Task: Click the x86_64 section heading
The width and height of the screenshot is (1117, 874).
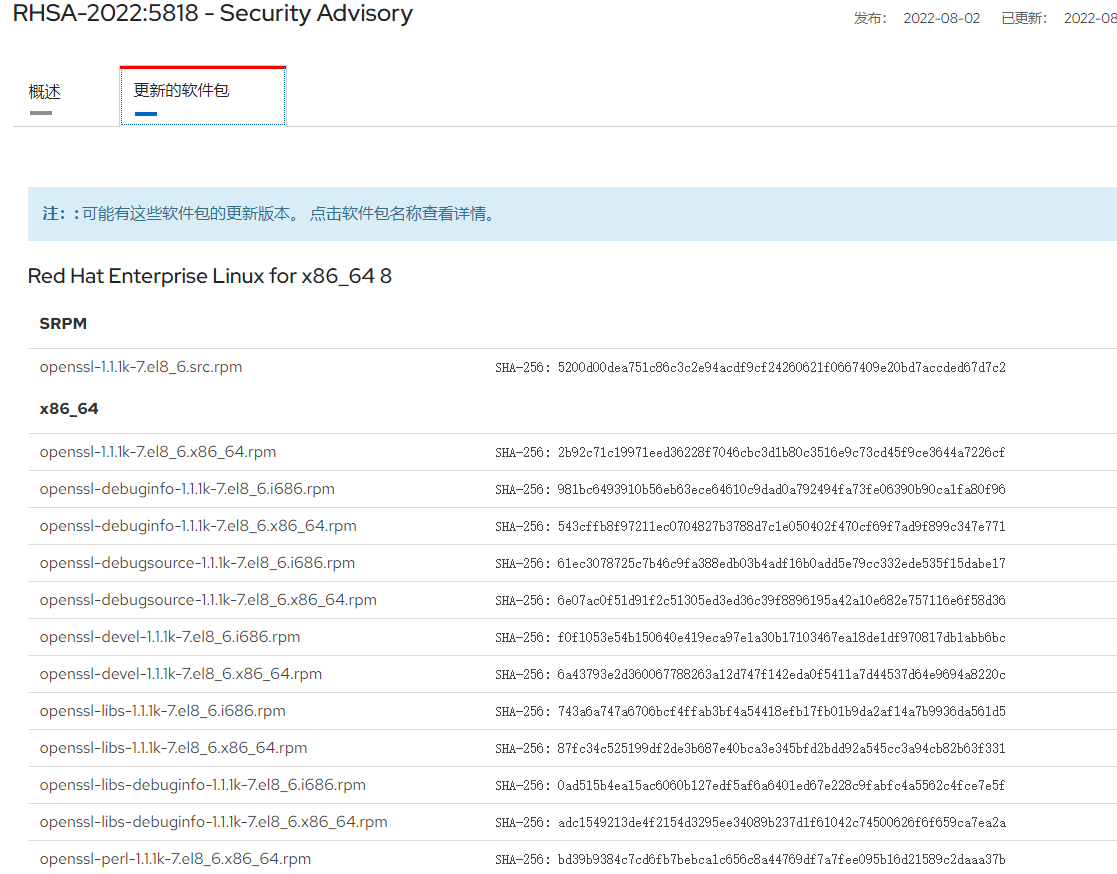Action: pyautogui.click(x=69, y=409)
